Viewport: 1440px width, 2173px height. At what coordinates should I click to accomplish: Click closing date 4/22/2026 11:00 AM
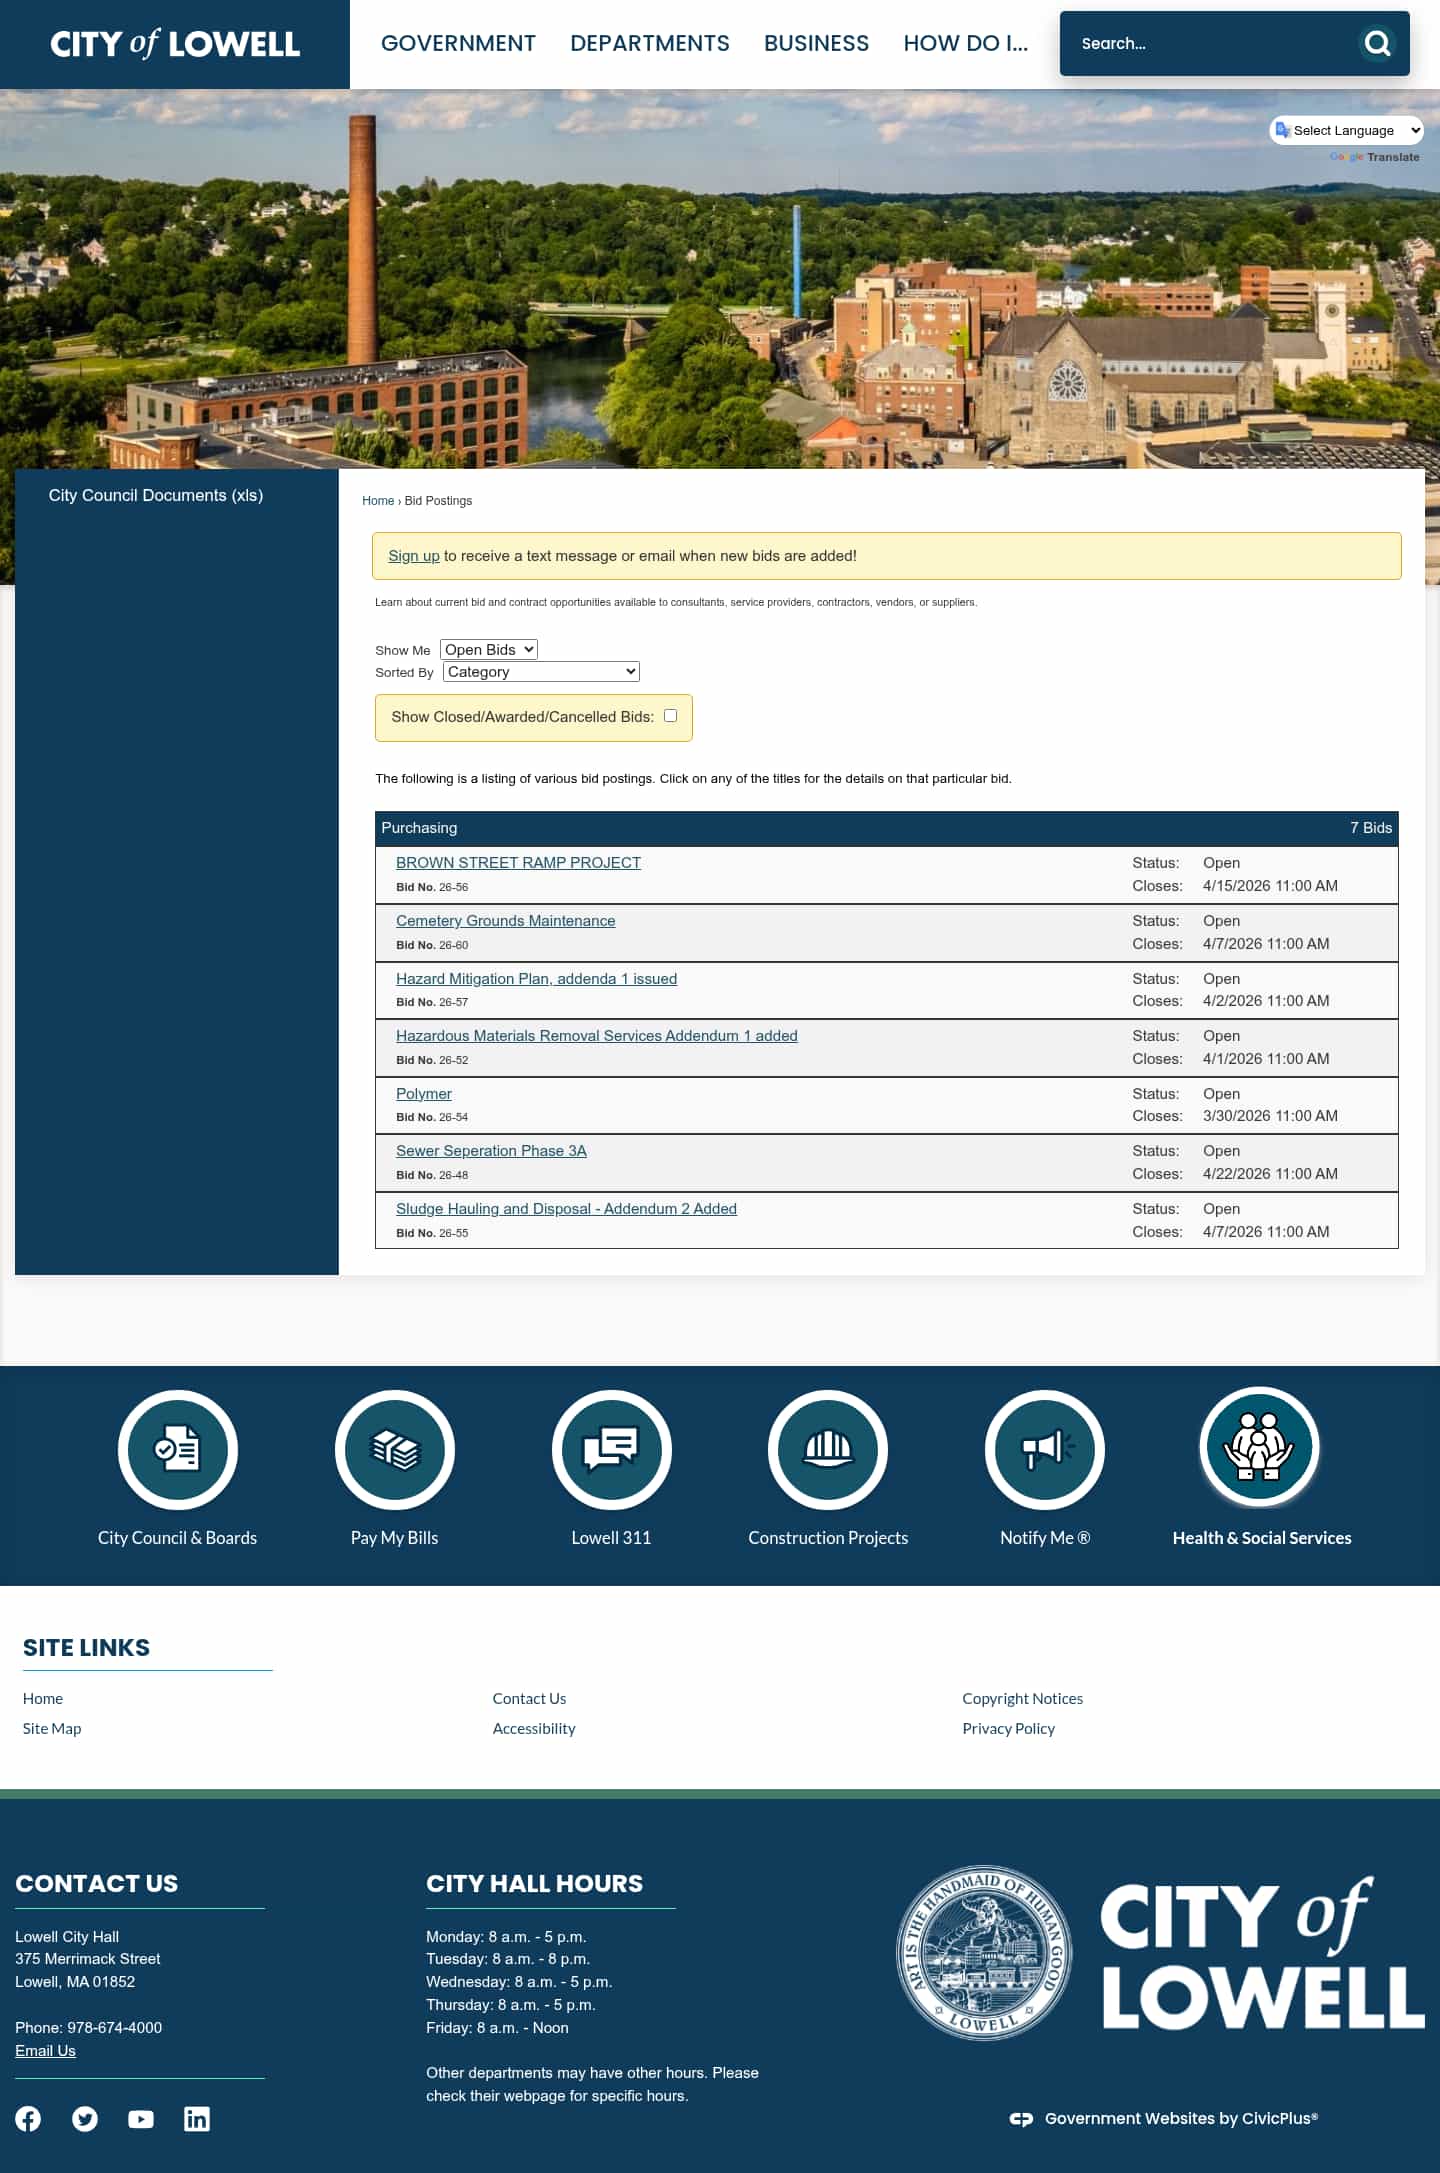(x=1270, y=1174)
